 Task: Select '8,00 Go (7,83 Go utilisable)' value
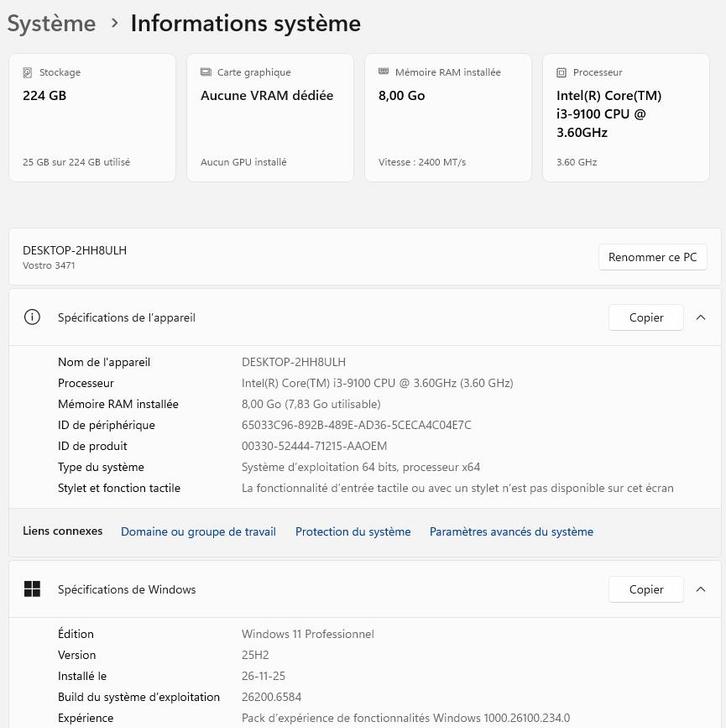[311, 404]
